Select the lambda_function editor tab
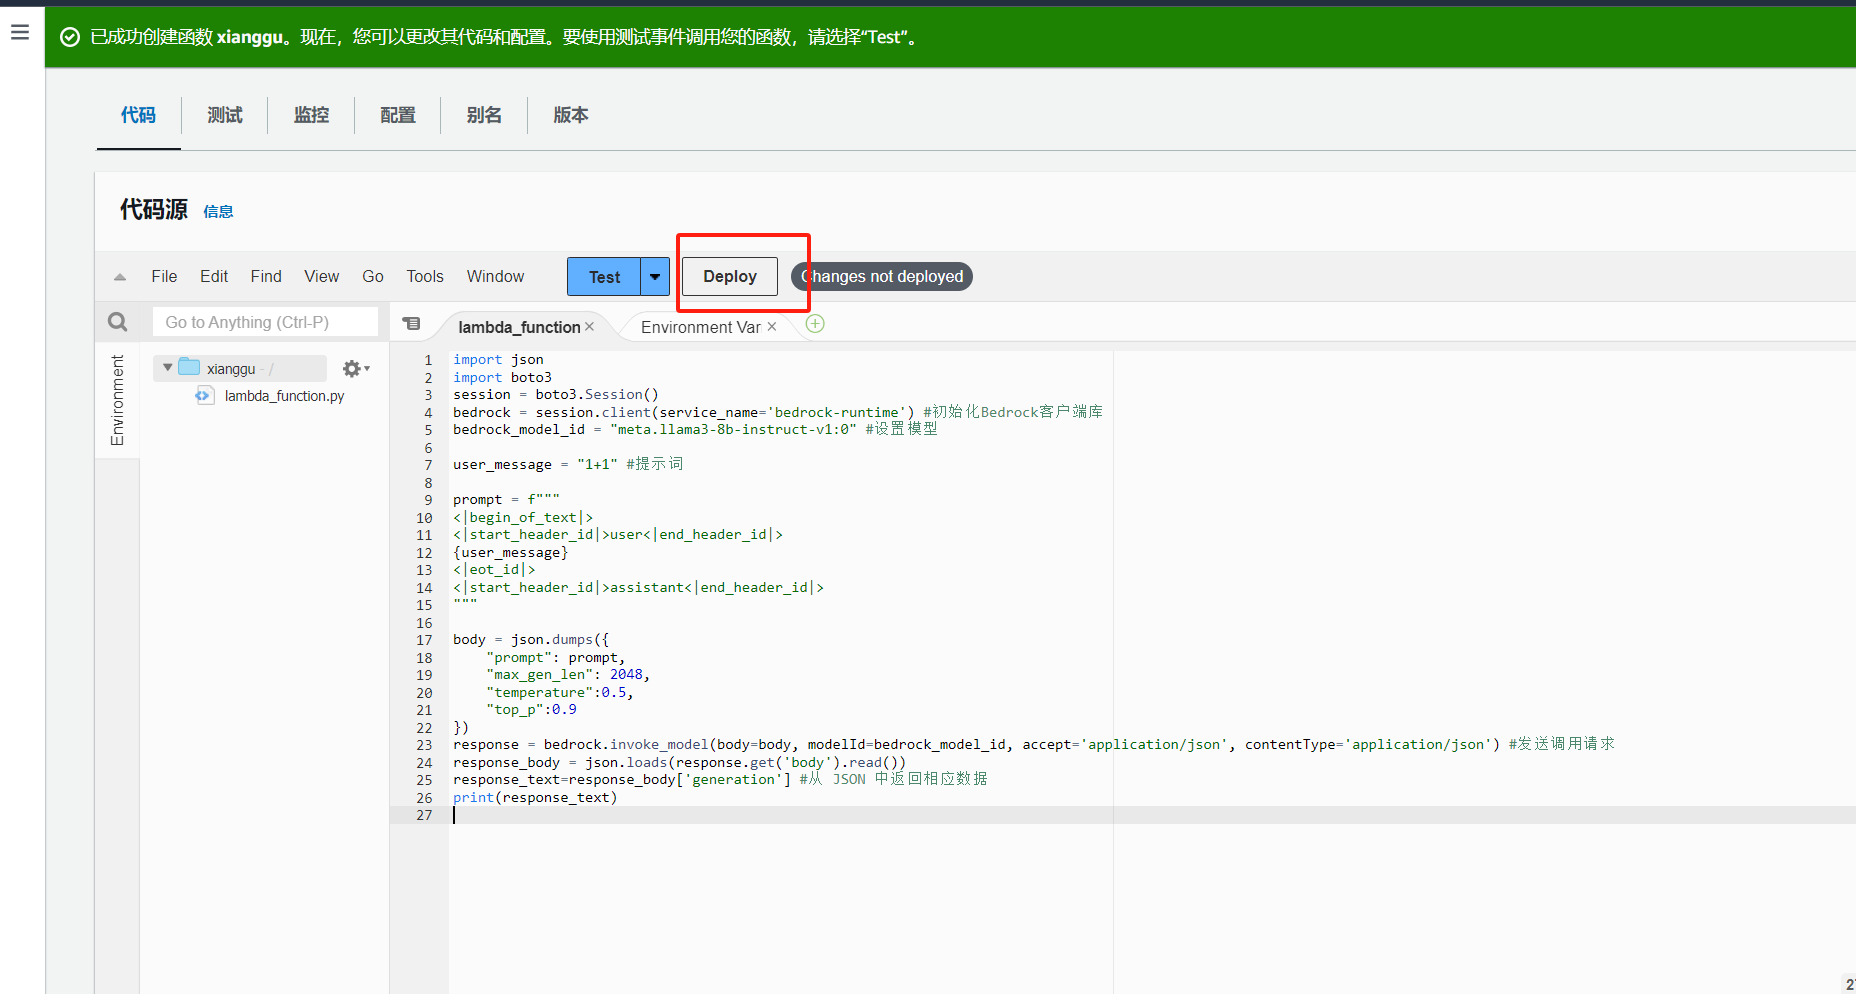 519,327
